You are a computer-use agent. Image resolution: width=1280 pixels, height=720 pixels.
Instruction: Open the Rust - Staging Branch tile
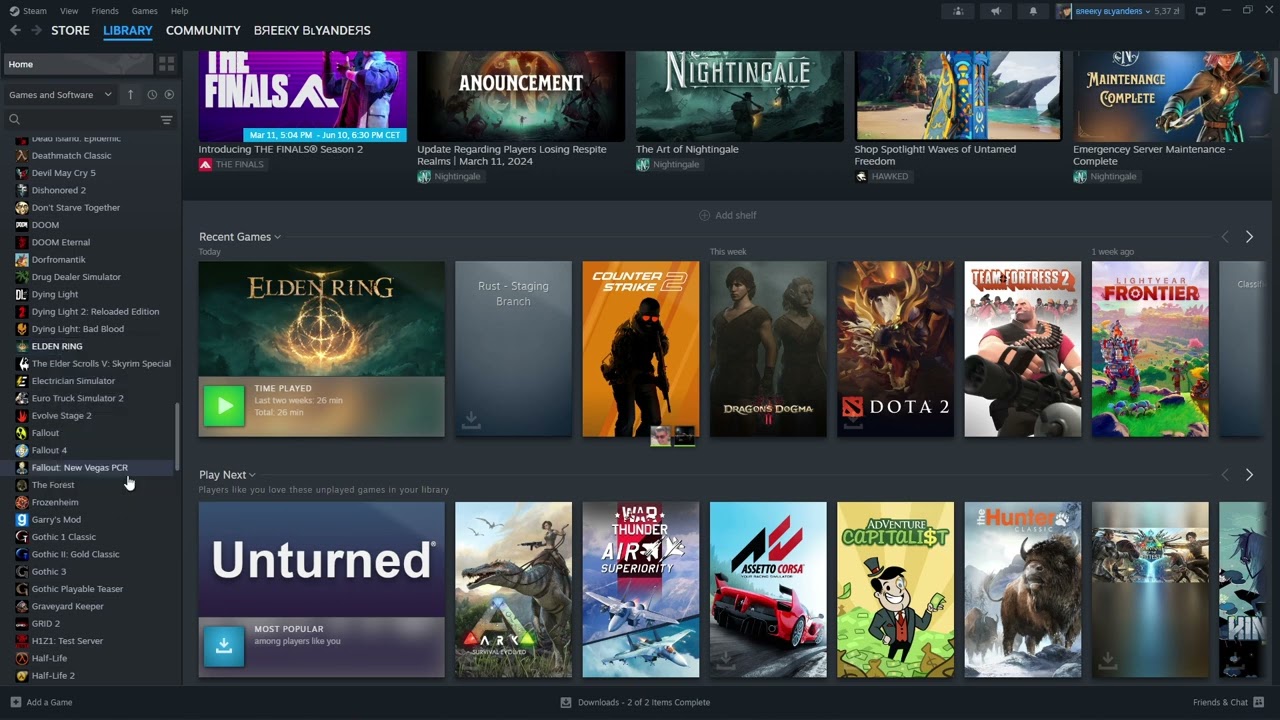513,349
